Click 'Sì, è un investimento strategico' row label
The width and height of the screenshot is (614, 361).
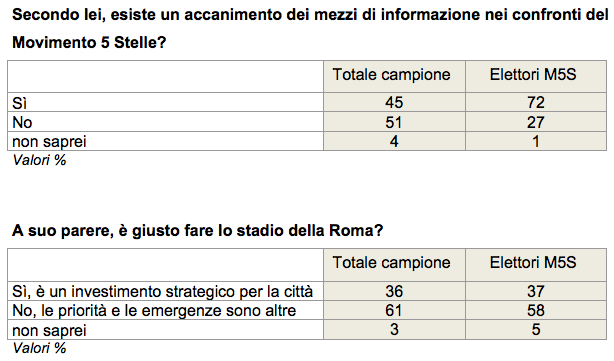163,292
